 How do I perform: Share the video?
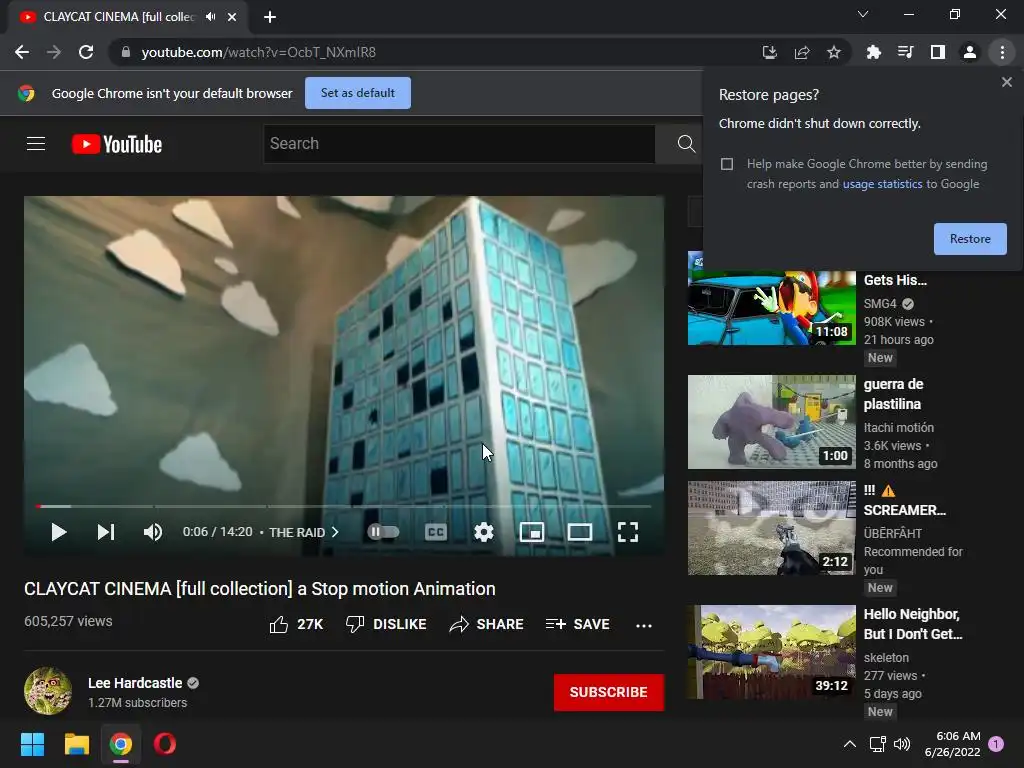pos(487,625)
